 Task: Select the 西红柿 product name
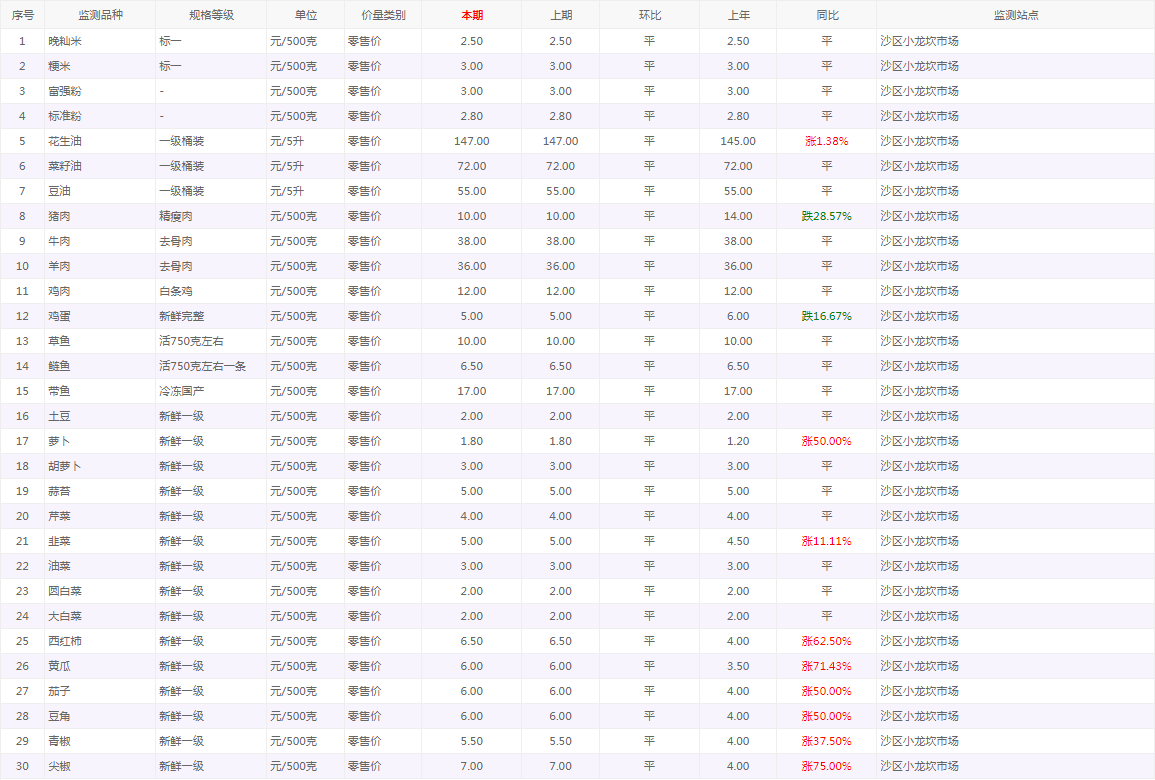tap(66, 641)
